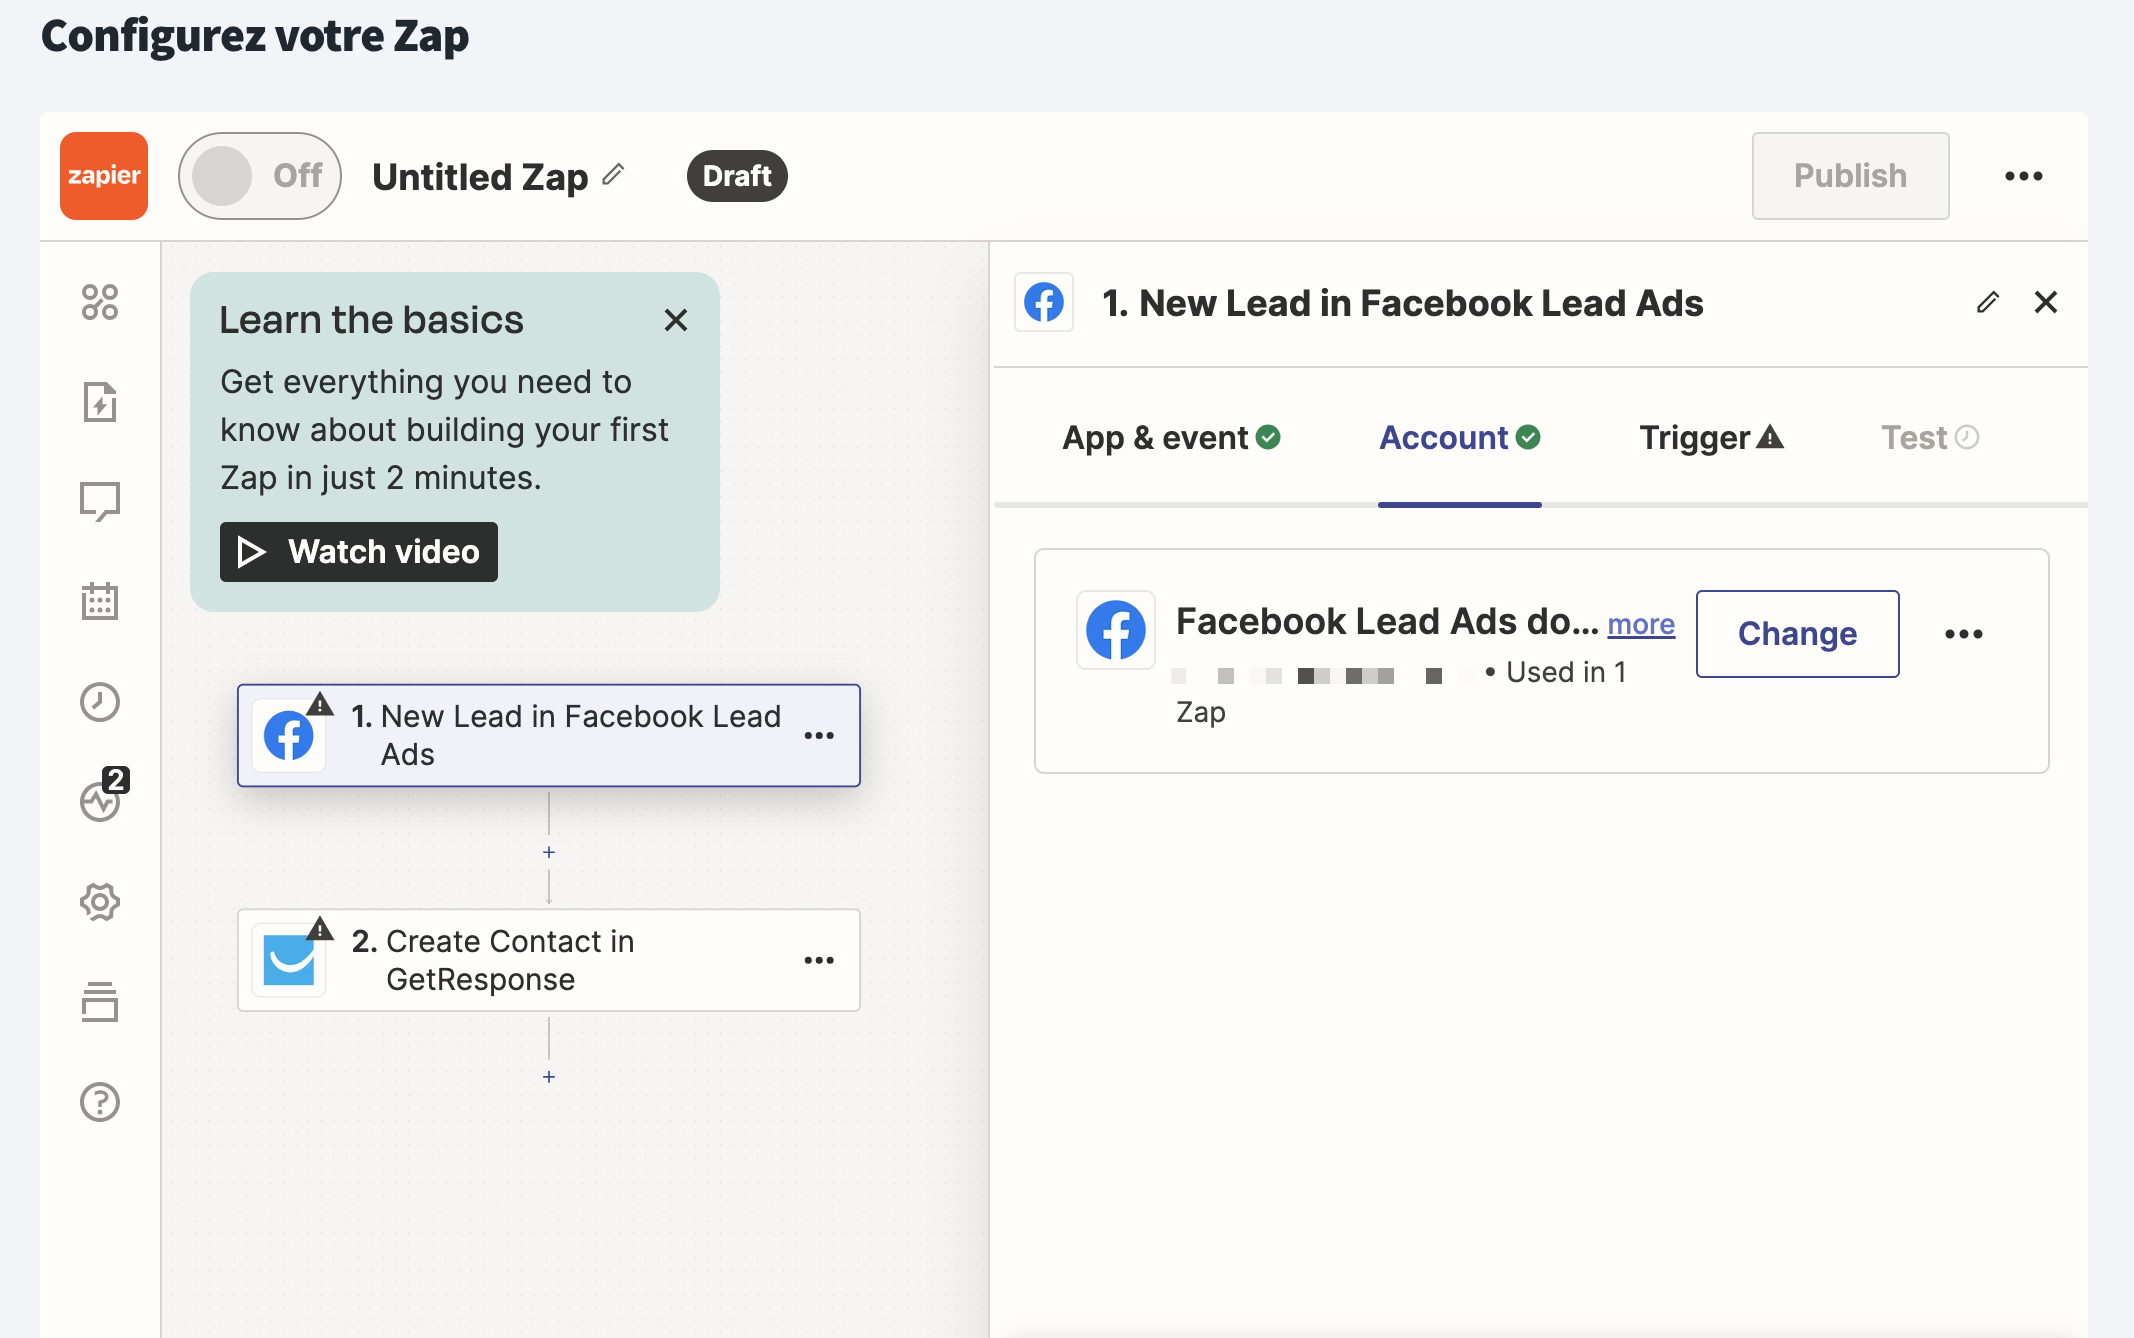Close the step configuration panel
The height and width of the screenshot is (1338, 2134).
pos(2046,302)
